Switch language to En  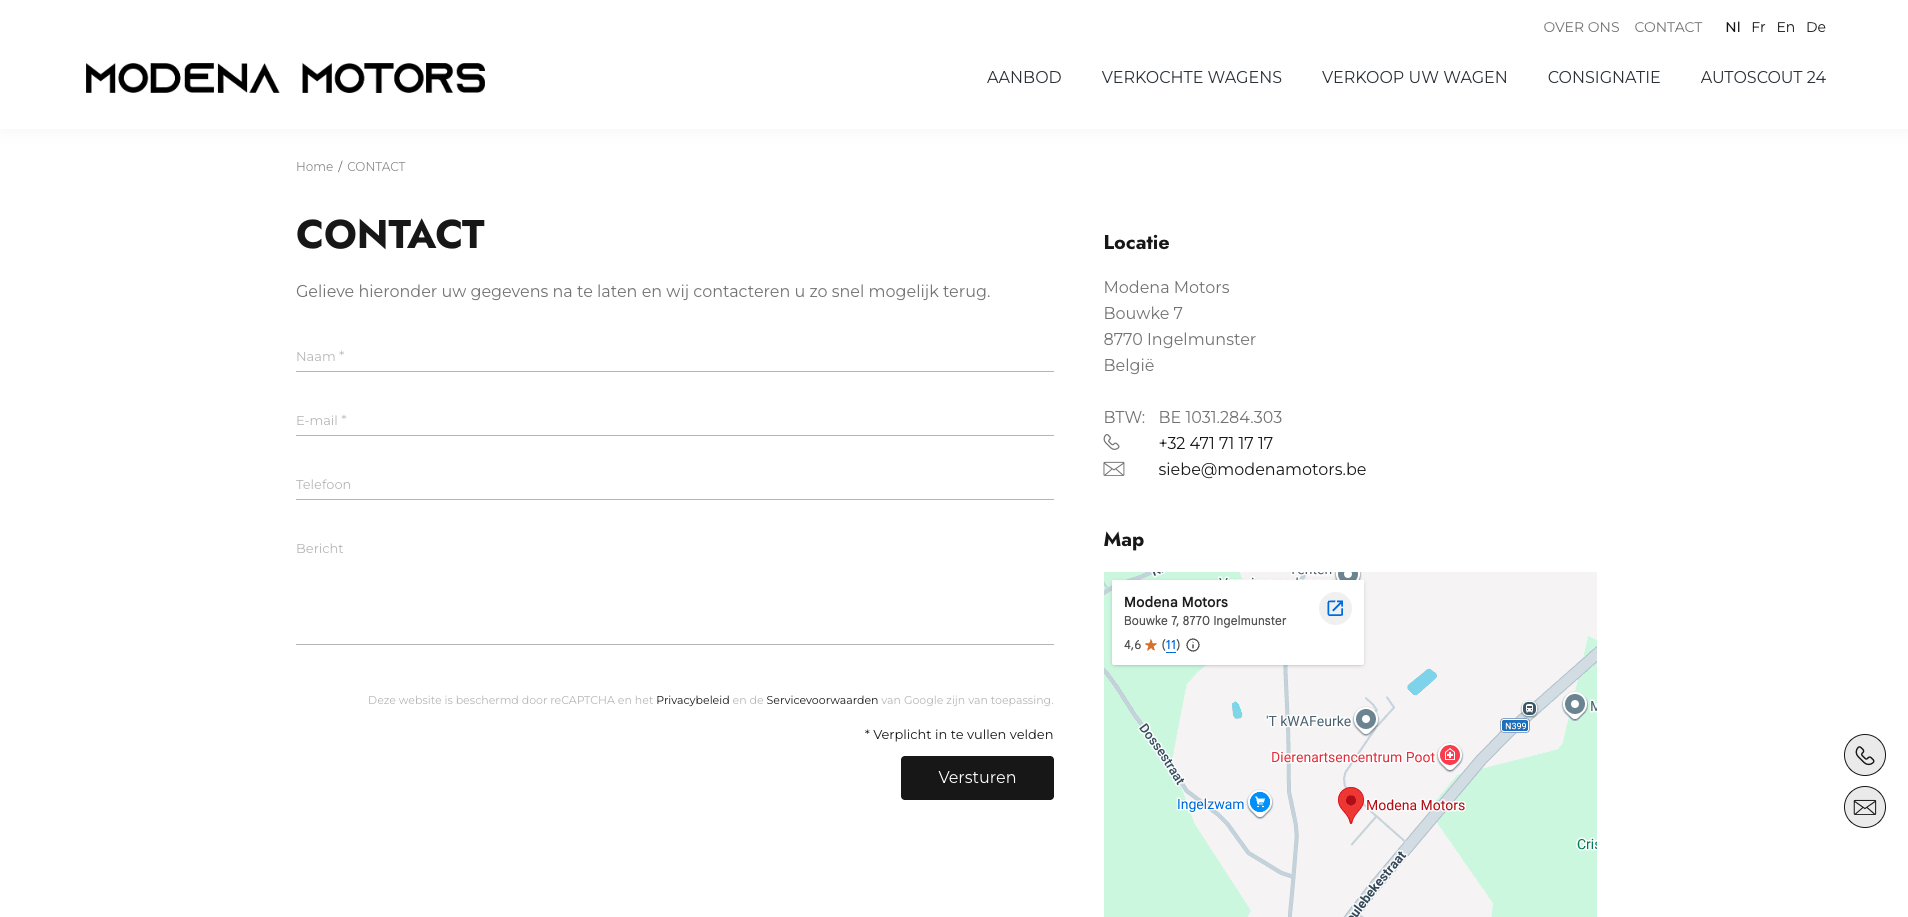click(x=1786, y=27)
